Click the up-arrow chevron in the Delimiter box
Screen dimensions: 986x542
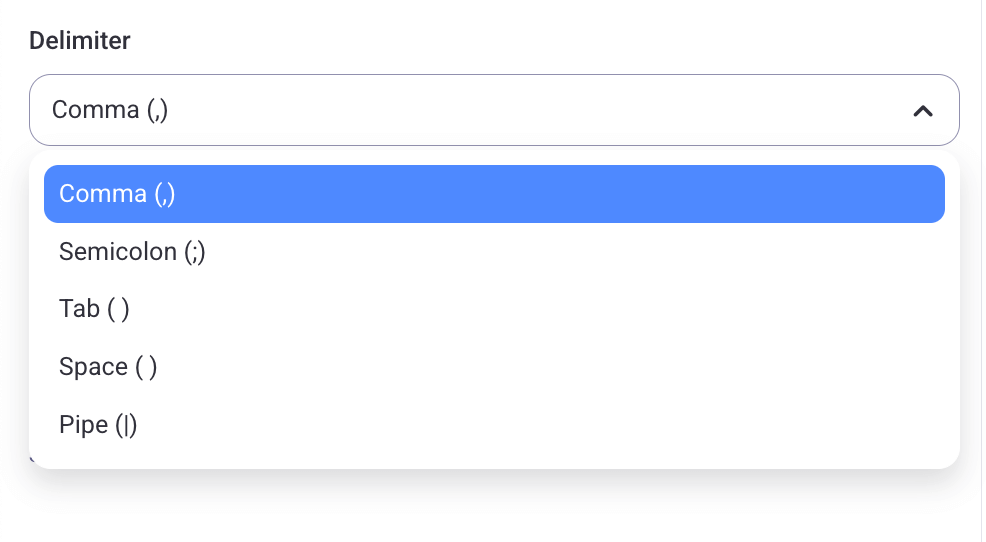[x=923, y=111]
